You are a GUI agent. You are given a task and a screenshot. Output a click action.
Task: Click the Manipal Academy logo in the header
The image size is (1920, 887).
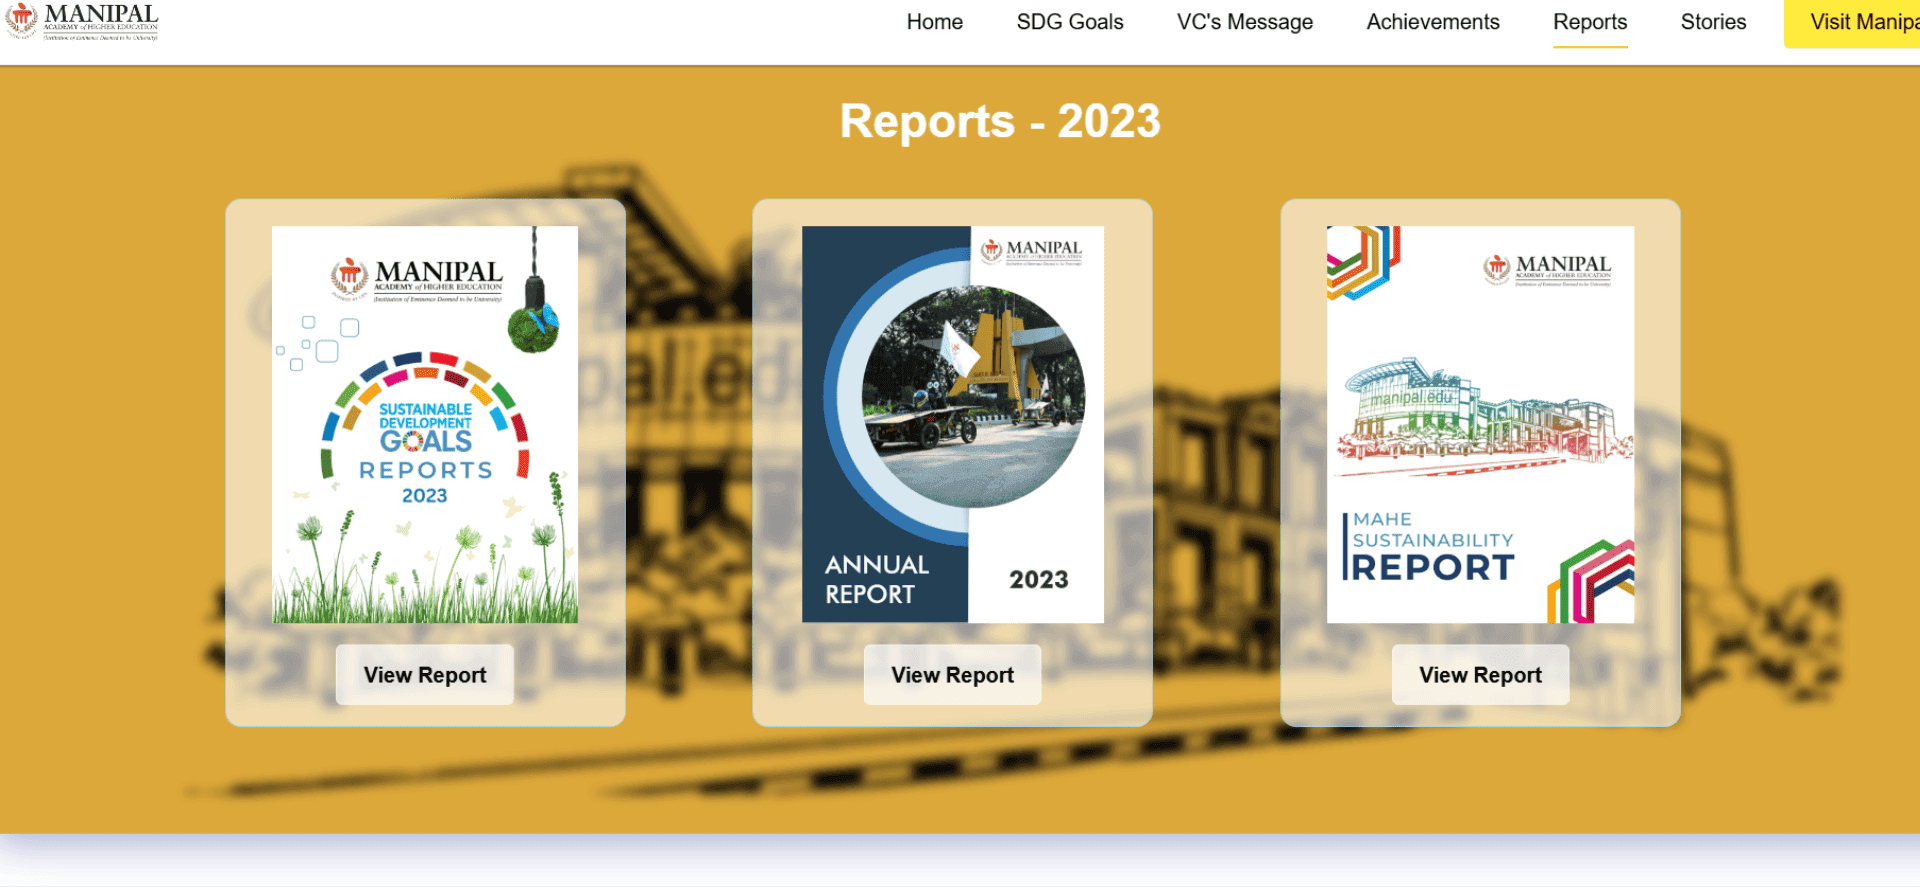82,21
